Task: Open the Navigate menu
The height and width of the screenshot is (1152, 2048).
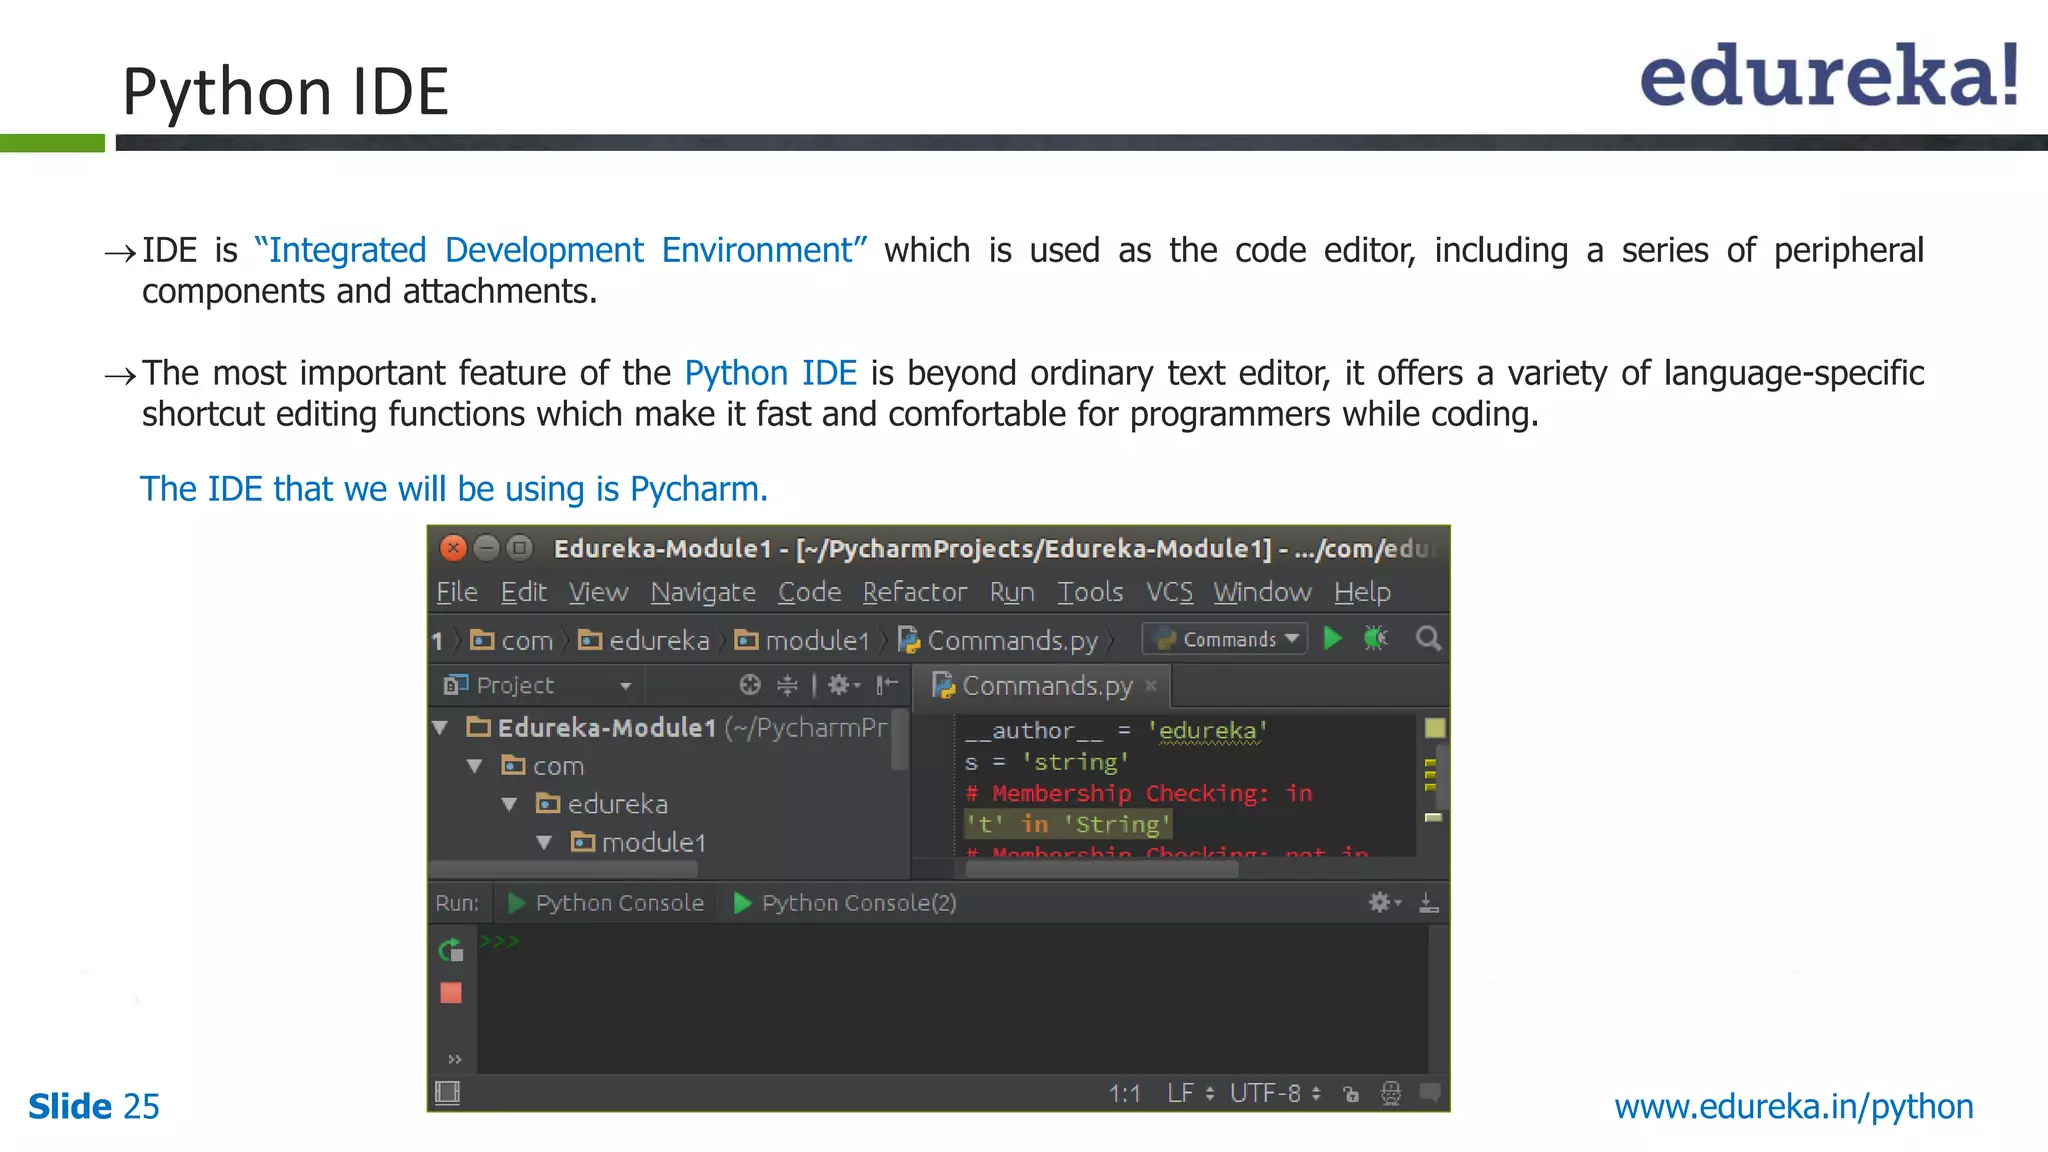Action: click(703, 592)
